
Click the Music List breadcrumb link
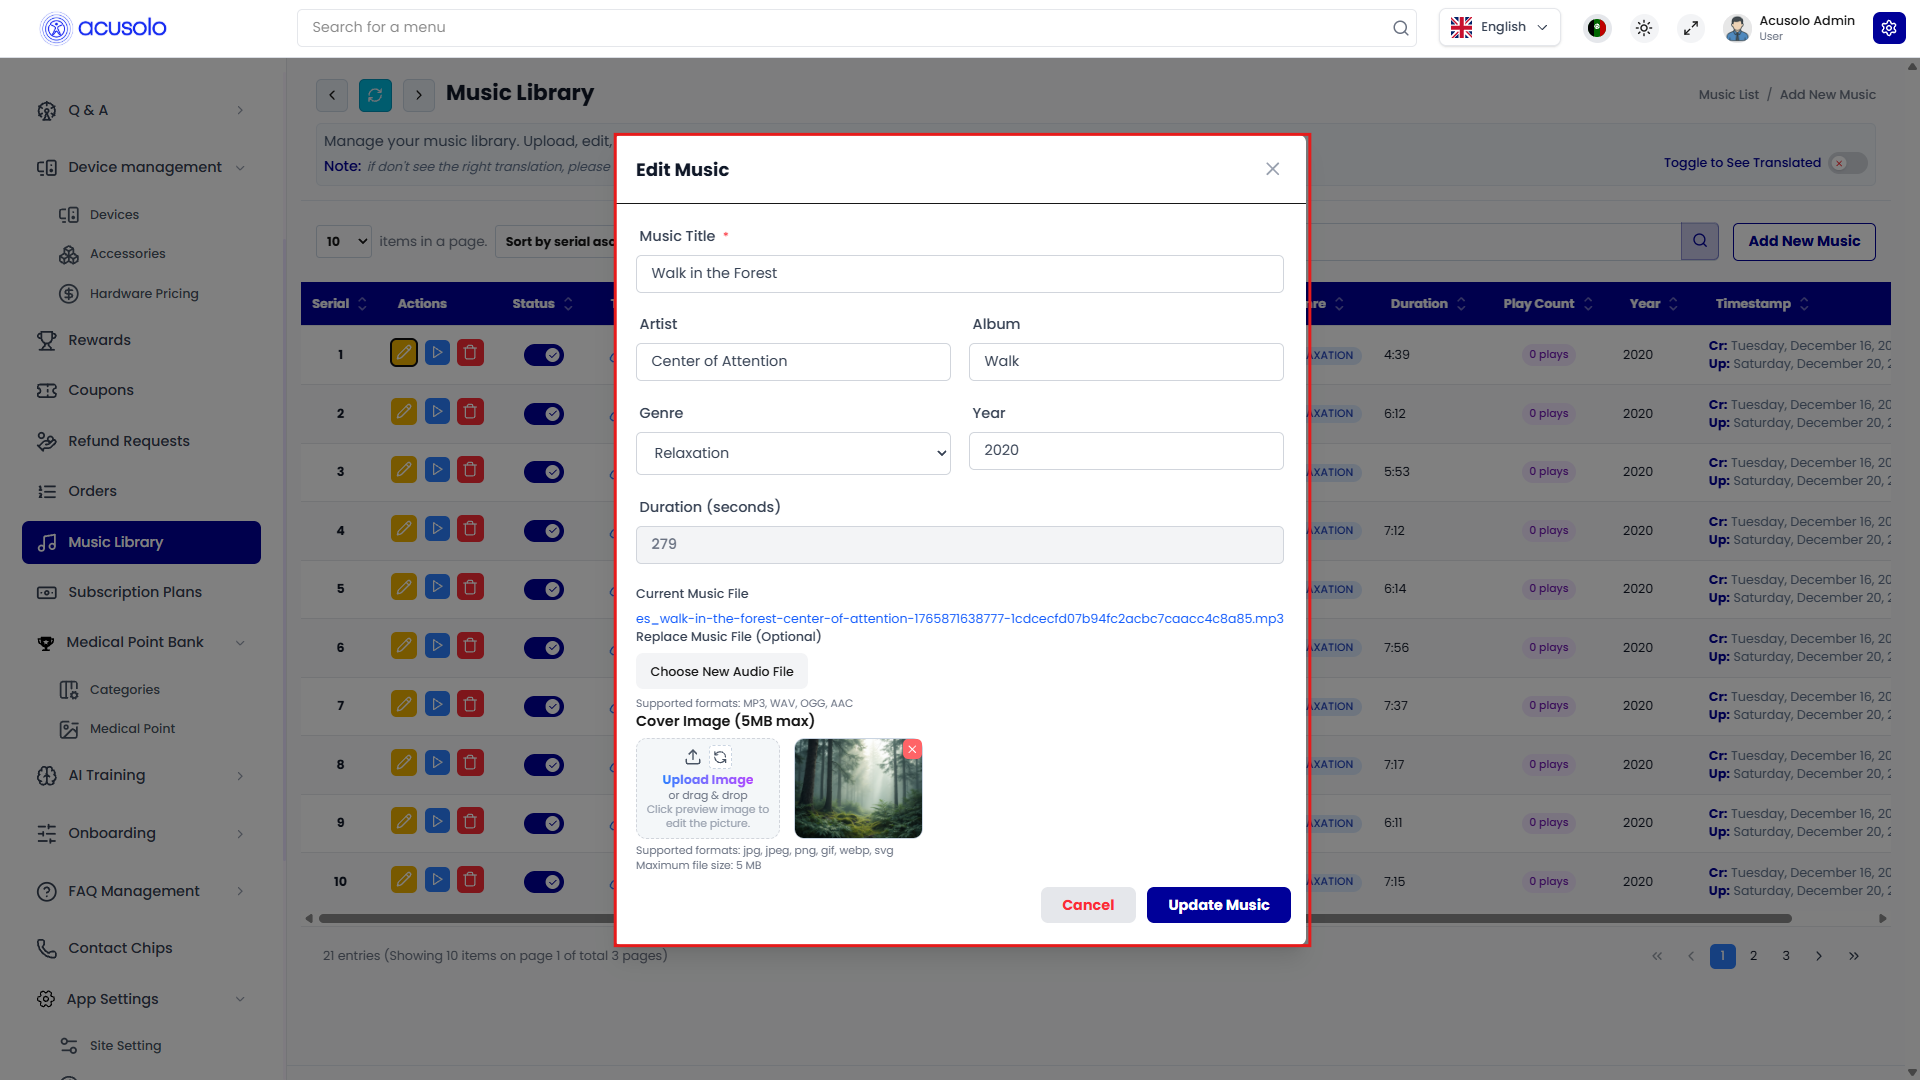click(1728, 95)
